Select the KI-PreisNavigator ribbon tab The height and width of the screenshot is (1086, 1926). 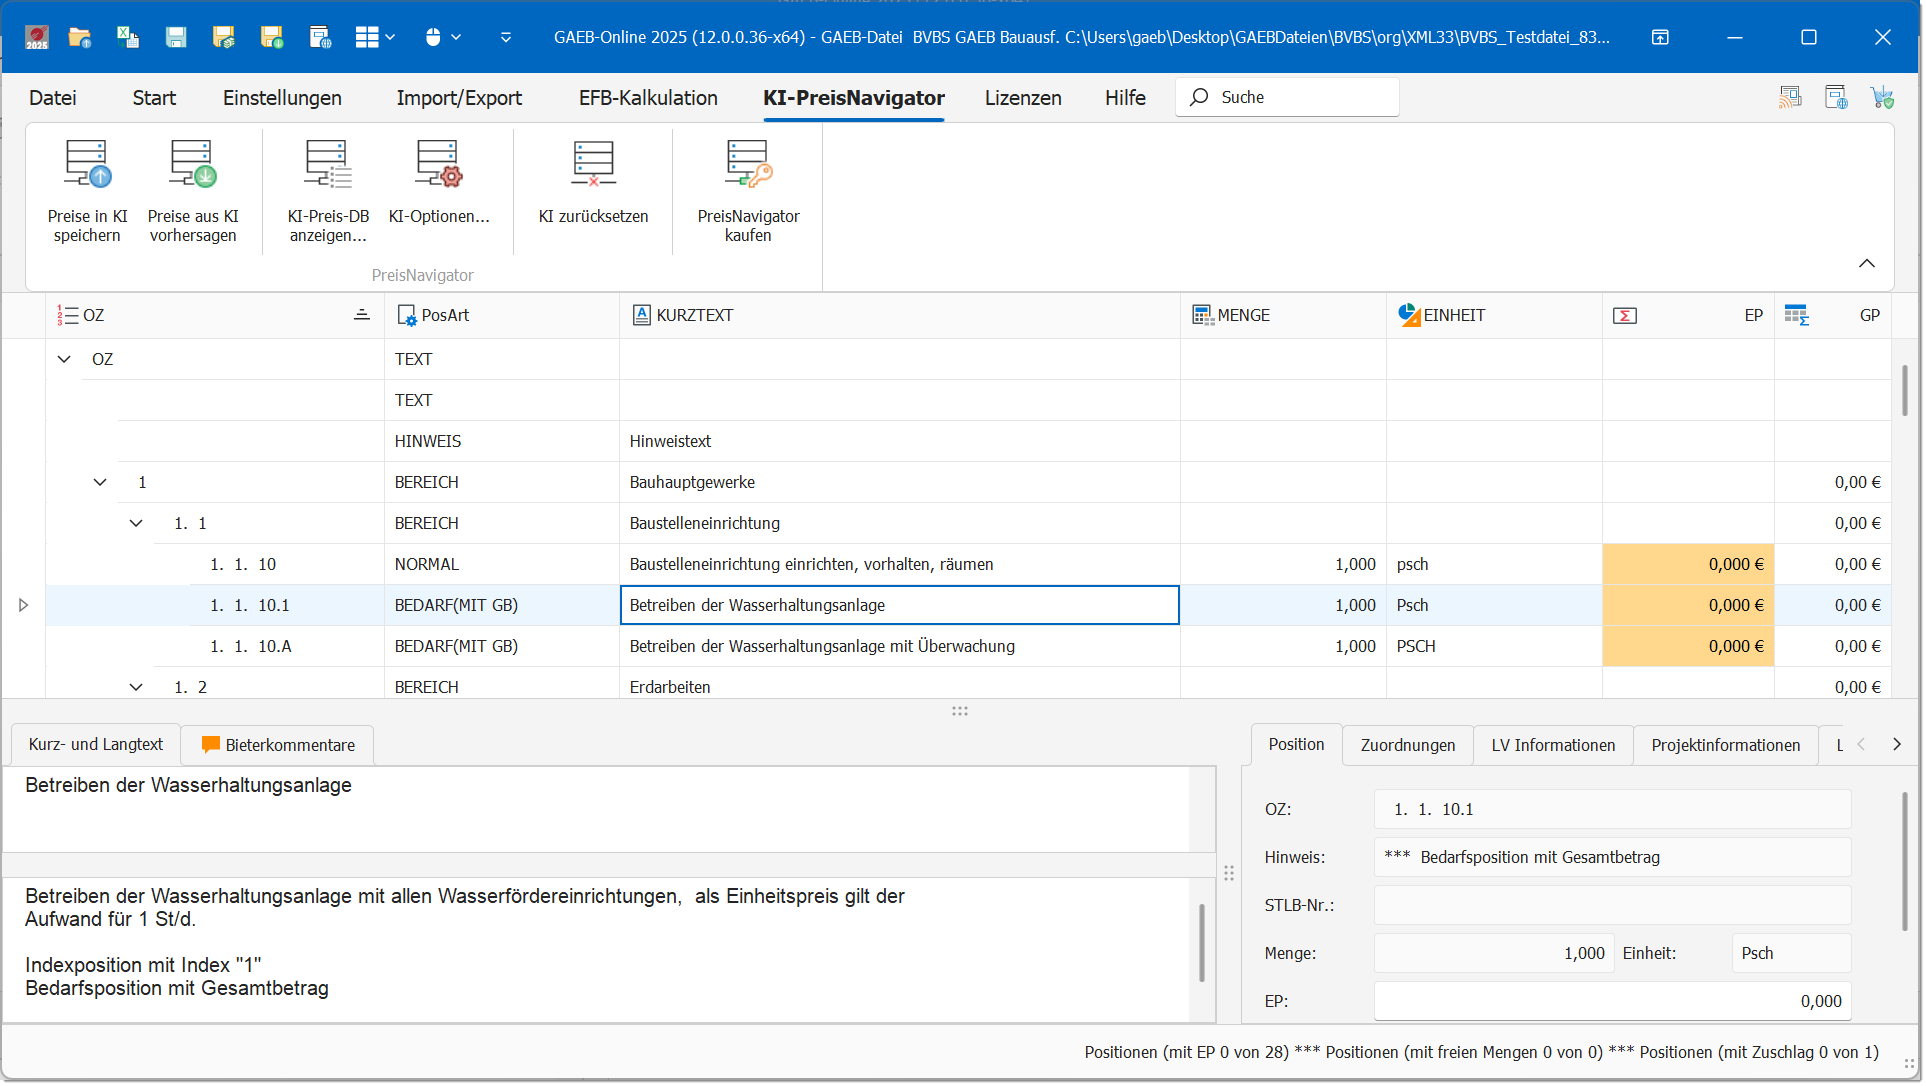pyautogui.click(x=854, y=98)
